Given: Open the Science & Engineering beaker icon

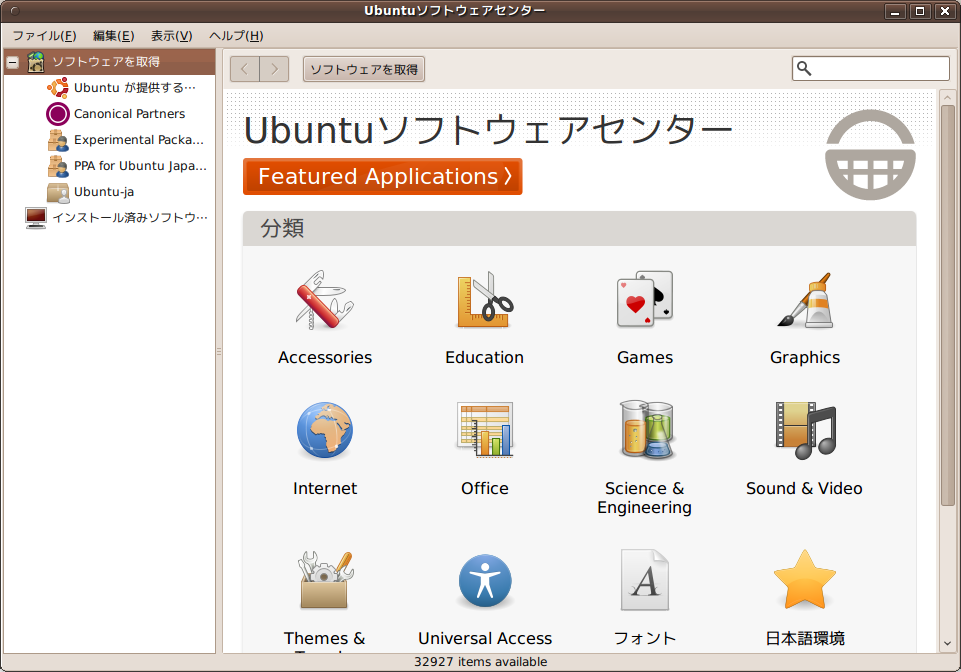Looking at the screenshot, I should point(647,430).
